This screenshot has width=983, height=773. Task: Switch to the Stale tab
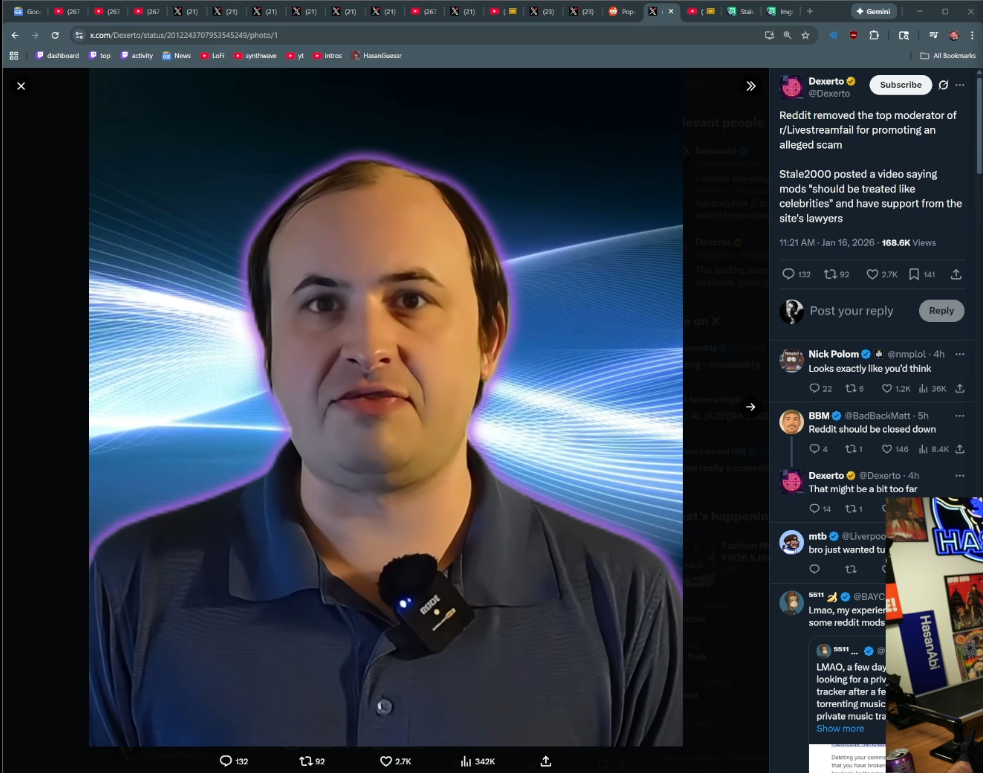coord(740,11)
